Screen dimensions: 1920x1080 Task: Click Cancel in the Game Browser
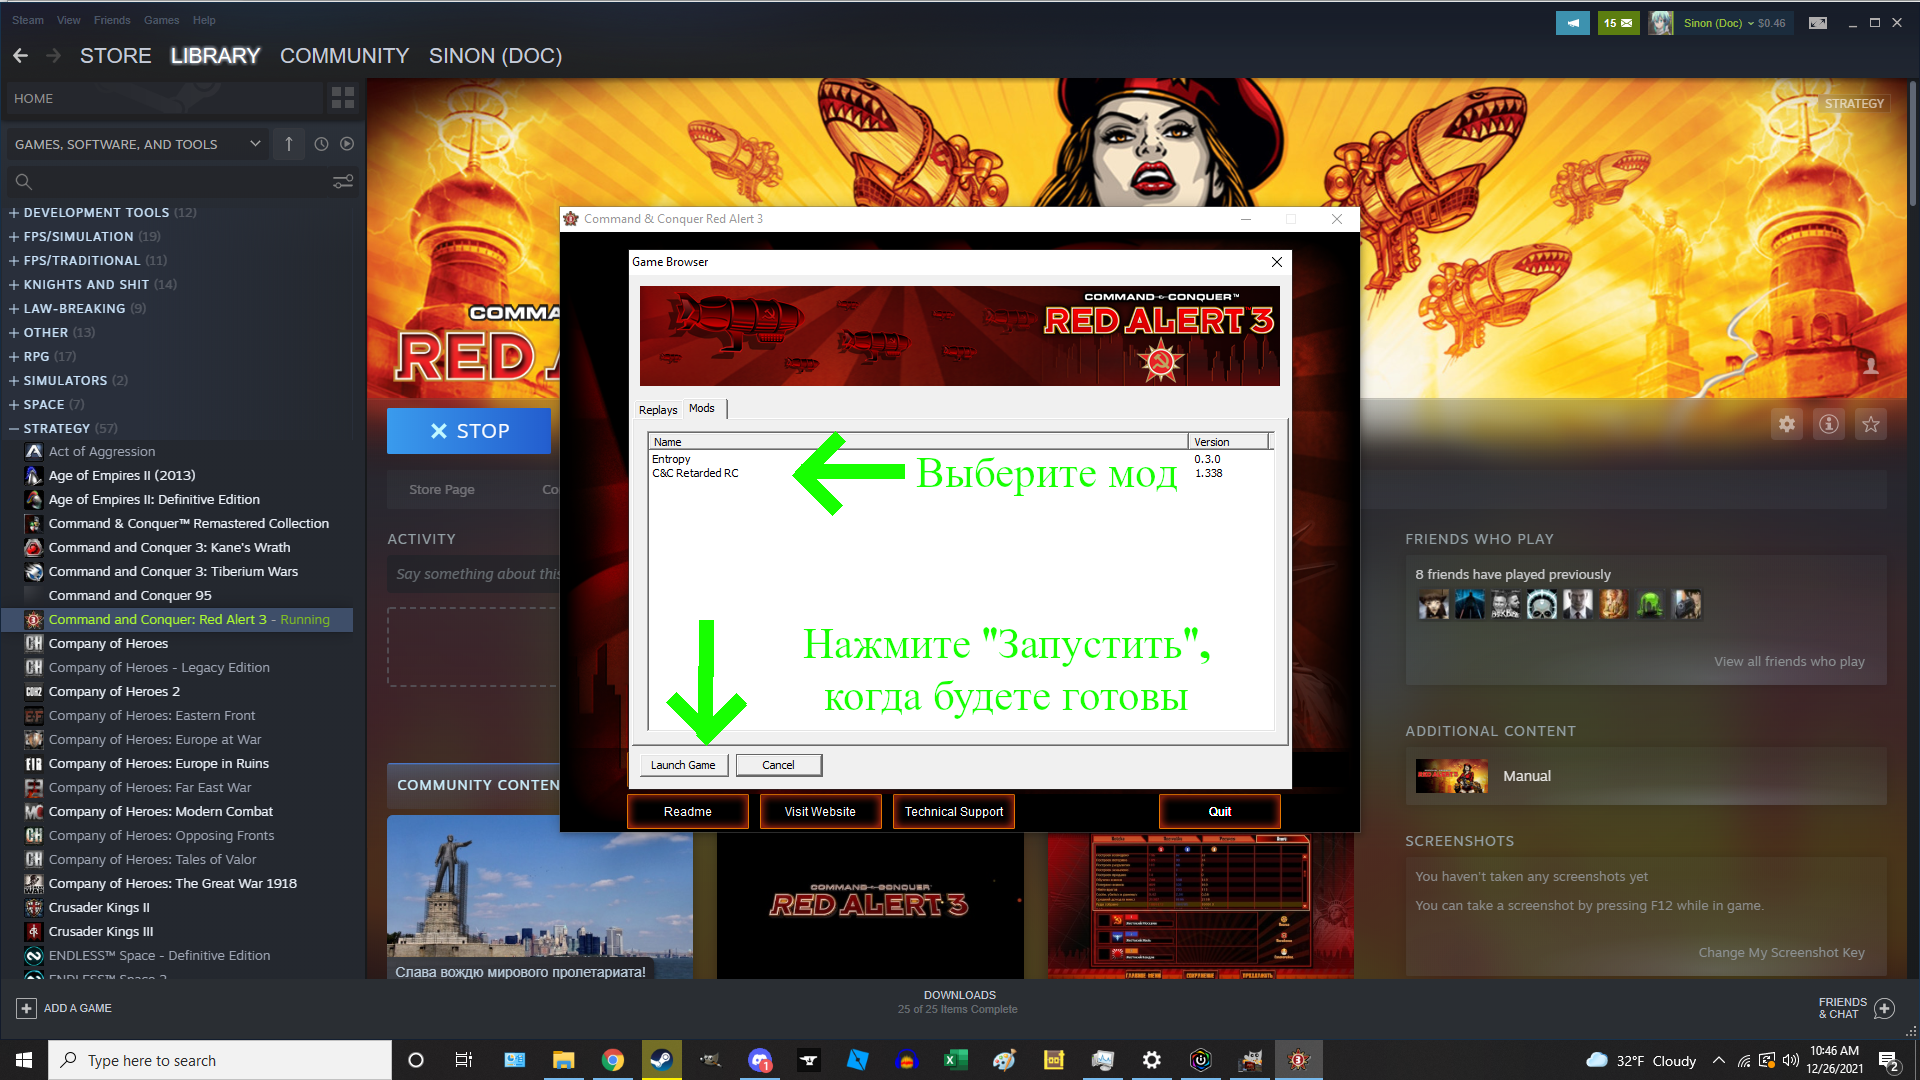click(x=779, y=765)
